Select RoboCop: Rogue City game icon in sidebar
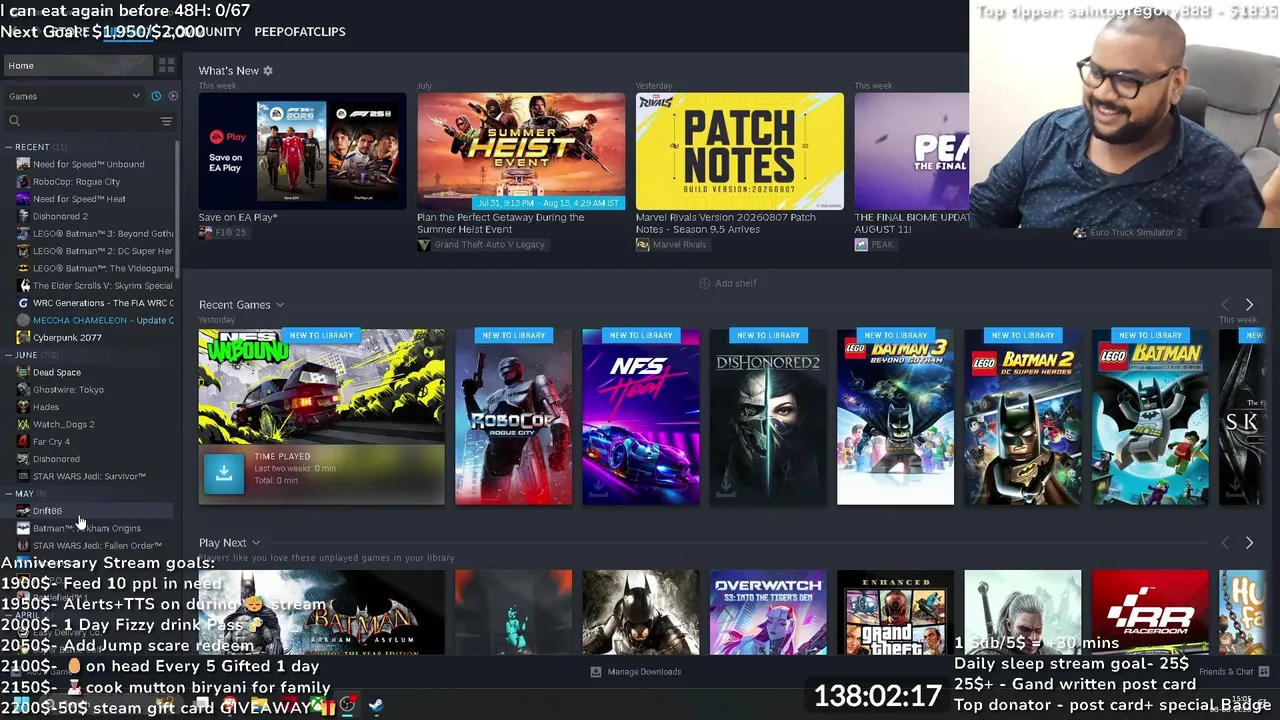This screenshot has height=720, width=1280. point(23,182)
